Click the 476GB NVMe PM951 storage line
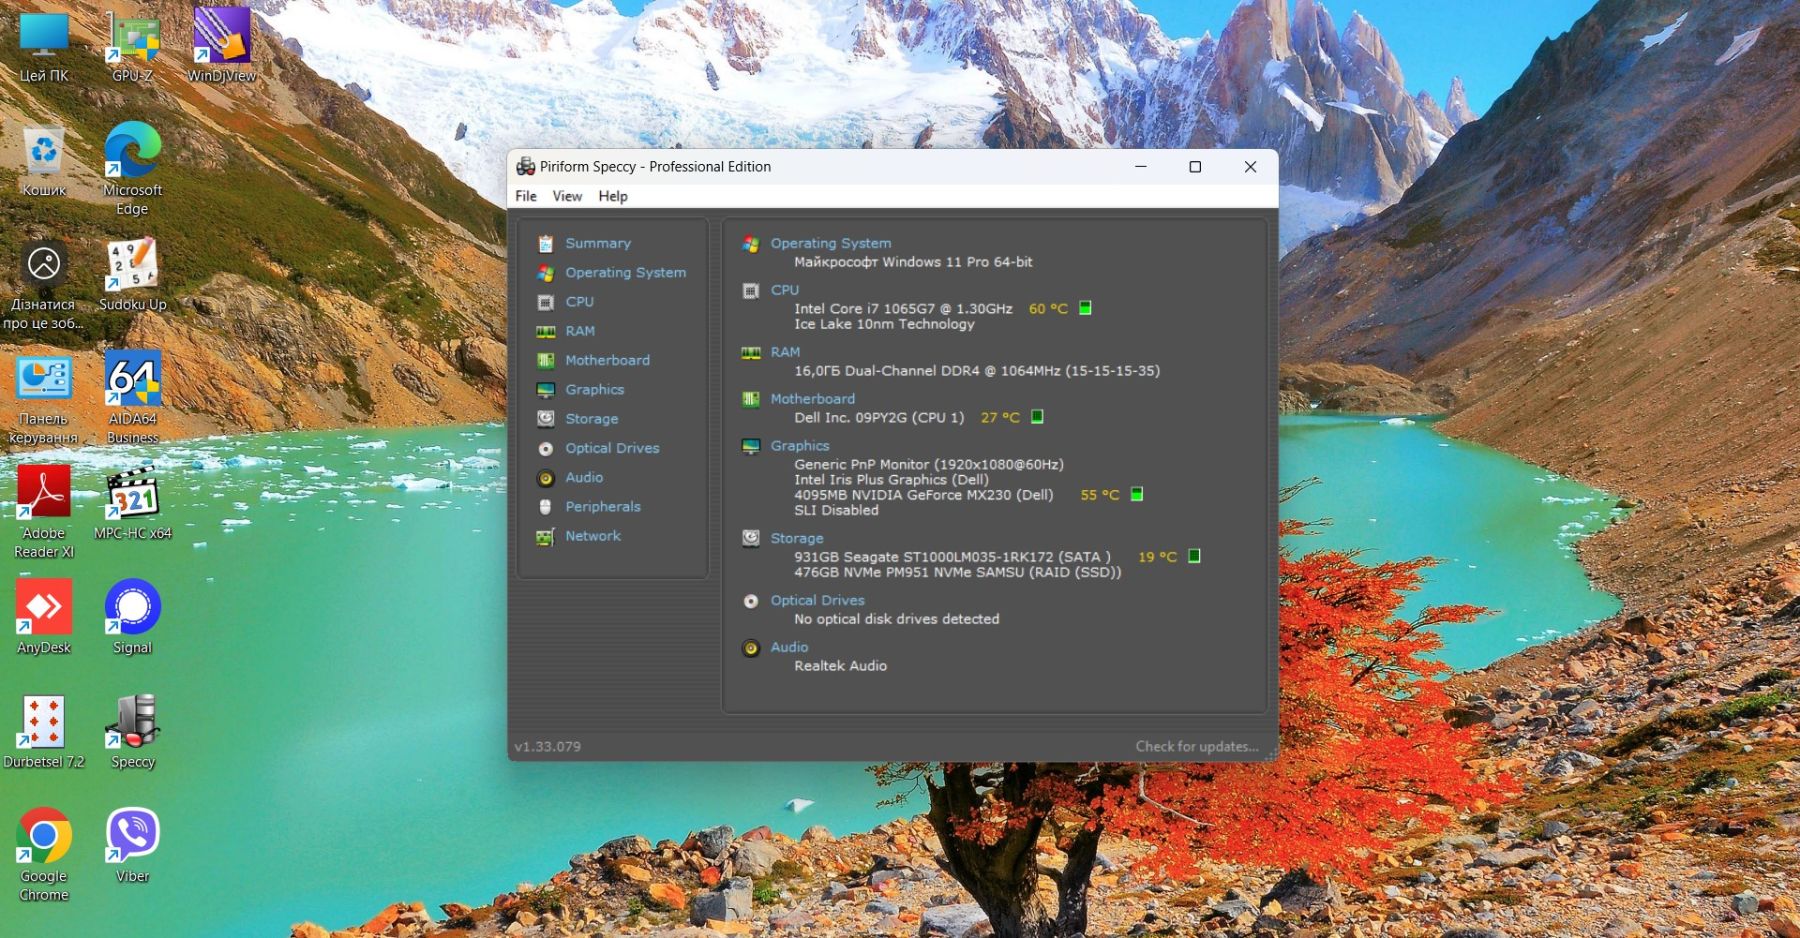Screen dimensions: 1800x938 (x=957, y=572)
